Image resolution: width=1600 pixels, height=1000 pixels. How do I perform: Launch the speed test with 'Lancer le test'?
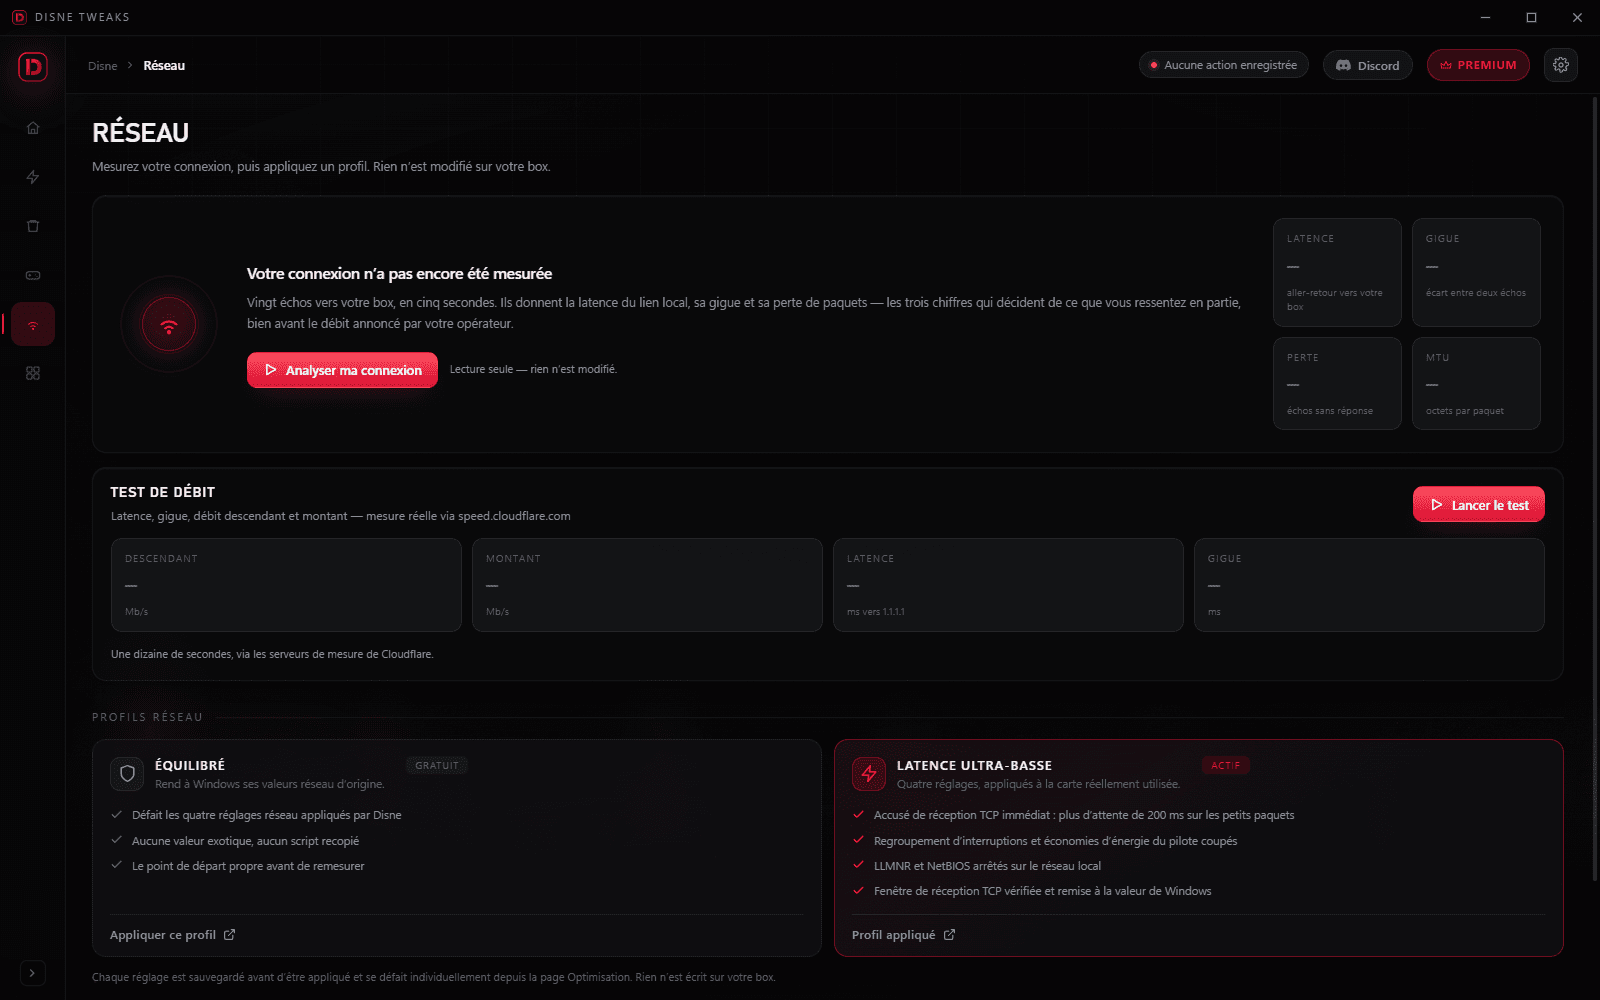tap(1478, 504)
